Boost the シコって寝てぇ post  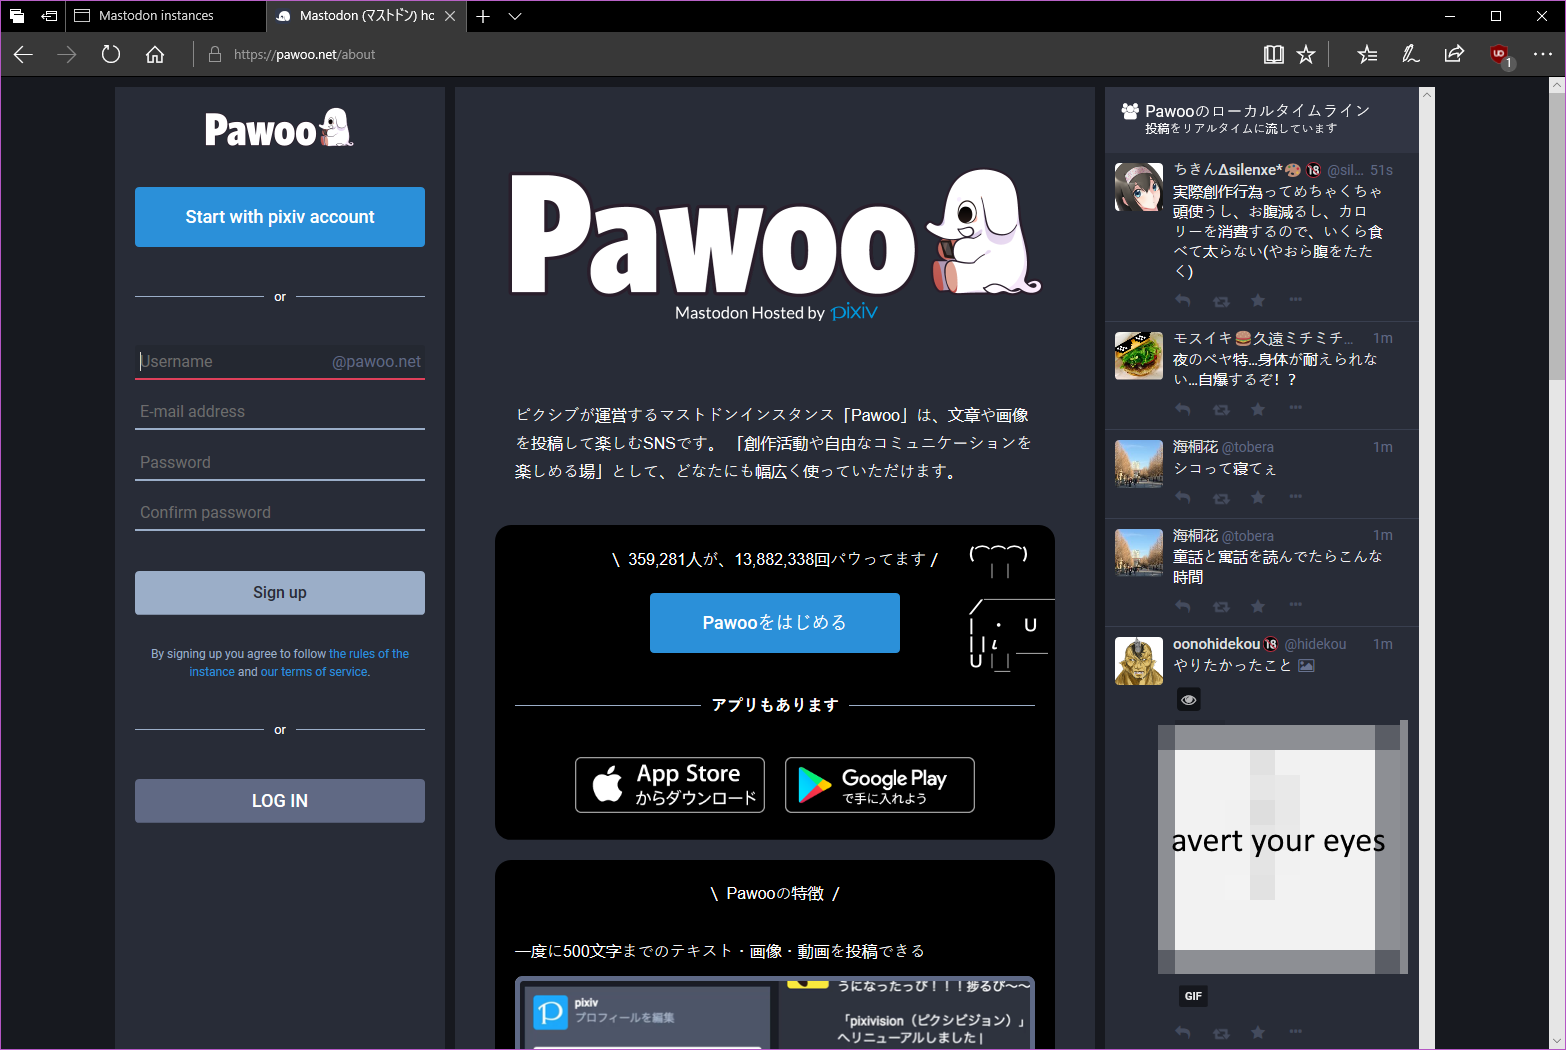[x=1221, y=498]
